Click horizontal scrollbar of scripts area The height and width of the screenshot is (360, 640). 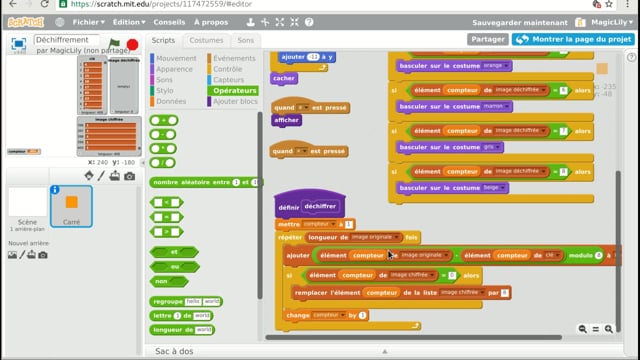(413, 338)
